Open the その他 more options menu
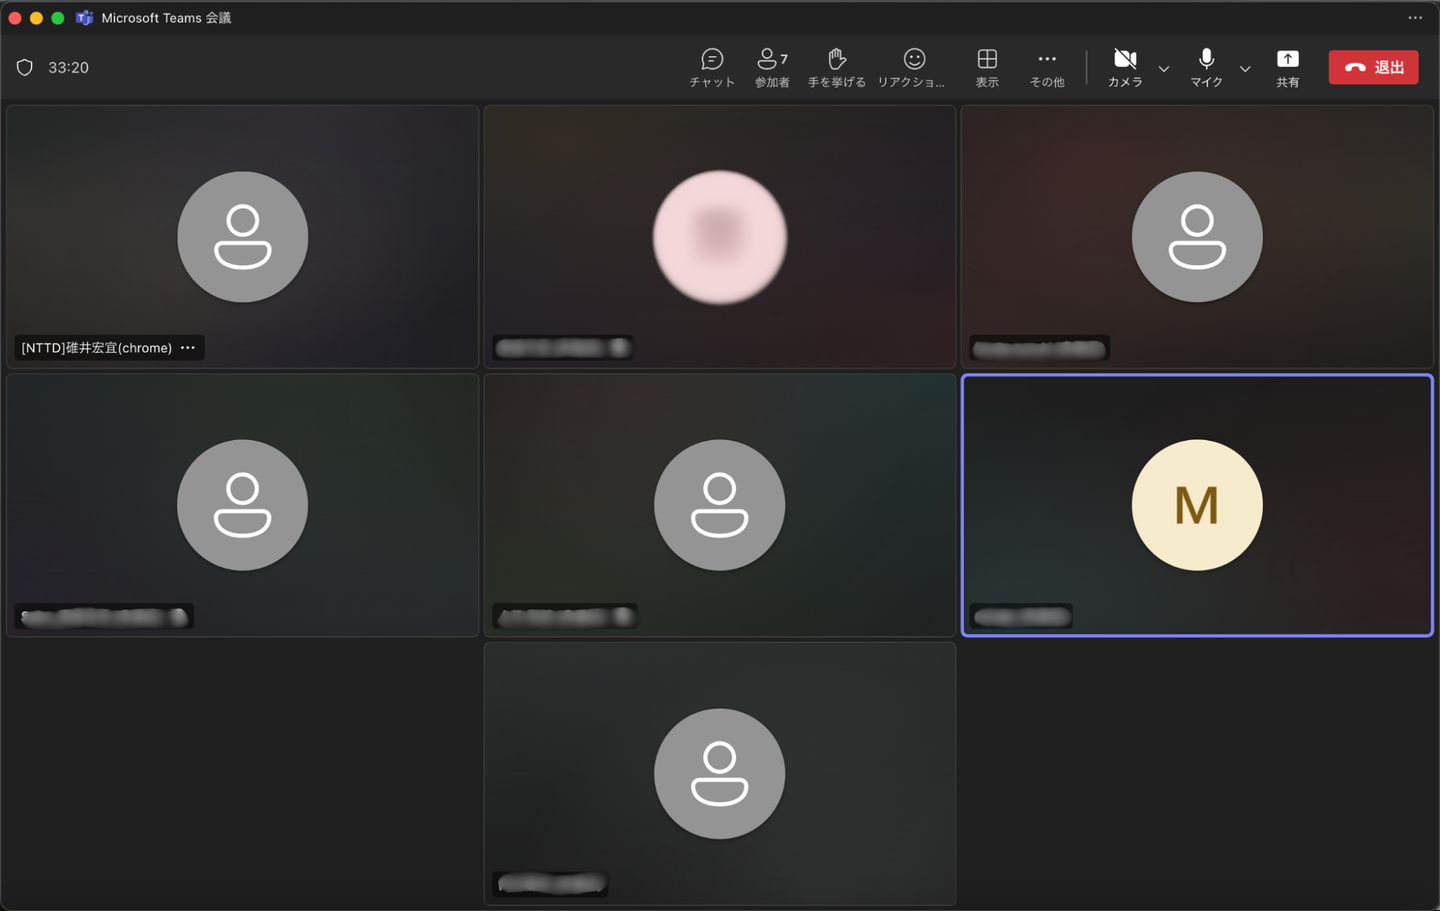Screen dimensions: 1440x911 [1047, 67]
